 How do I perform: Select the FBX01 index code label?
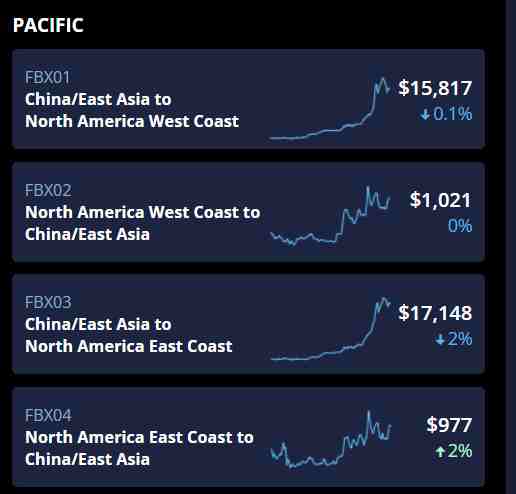[x=47, y=77]
